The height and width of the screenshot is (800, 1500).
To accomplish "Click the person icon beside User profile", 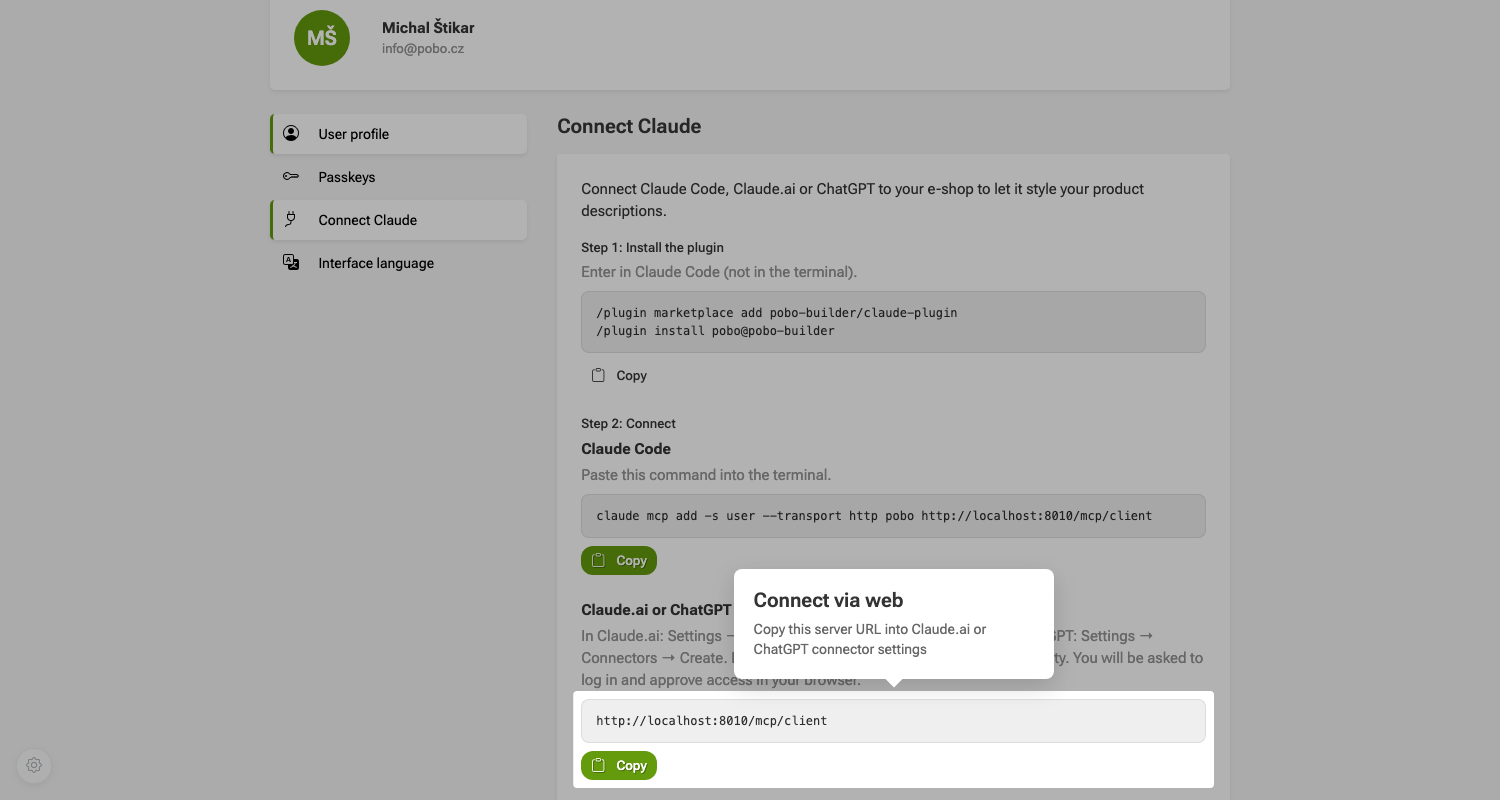I will [x=291, y=133].
